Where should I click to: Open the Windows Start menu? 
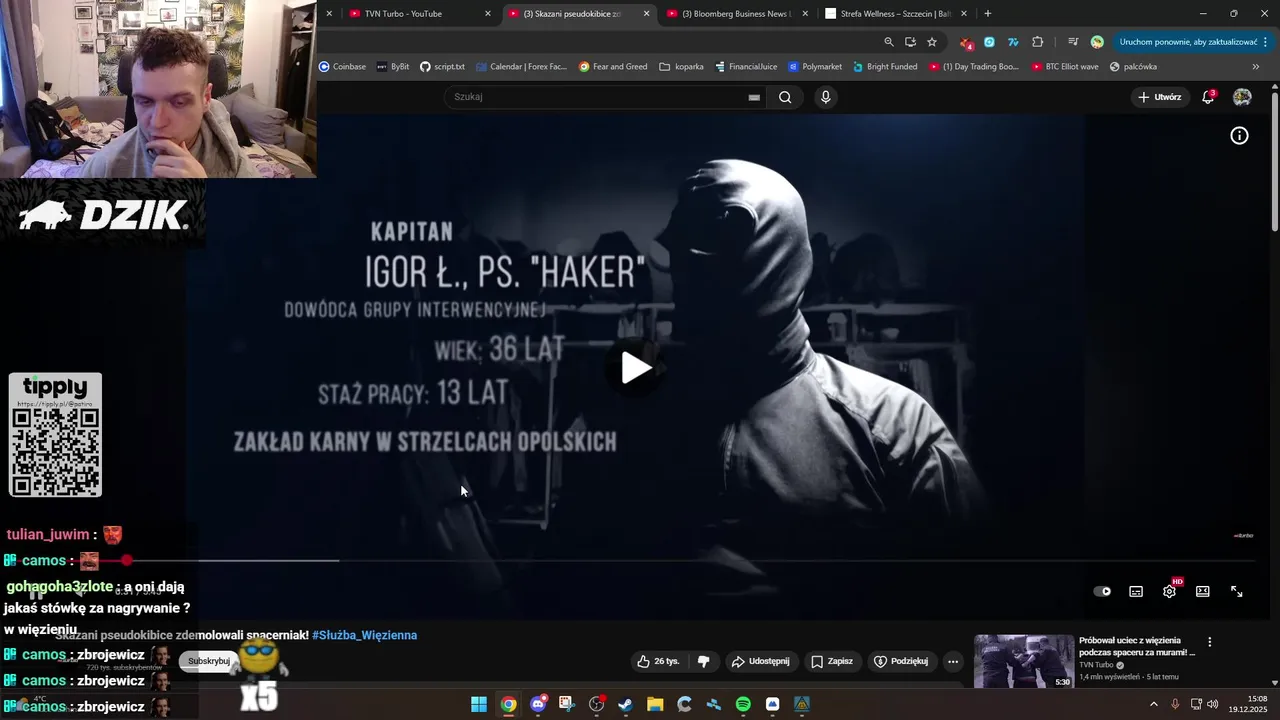coord(479,704)
